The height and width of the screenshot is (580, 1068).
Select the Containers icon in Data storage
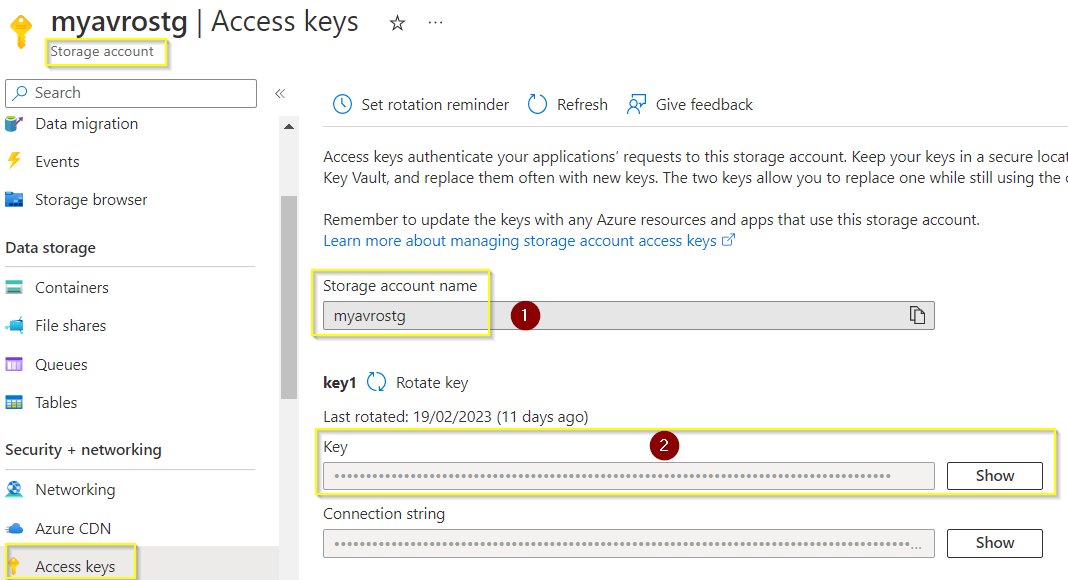click(x=14, y=288)
